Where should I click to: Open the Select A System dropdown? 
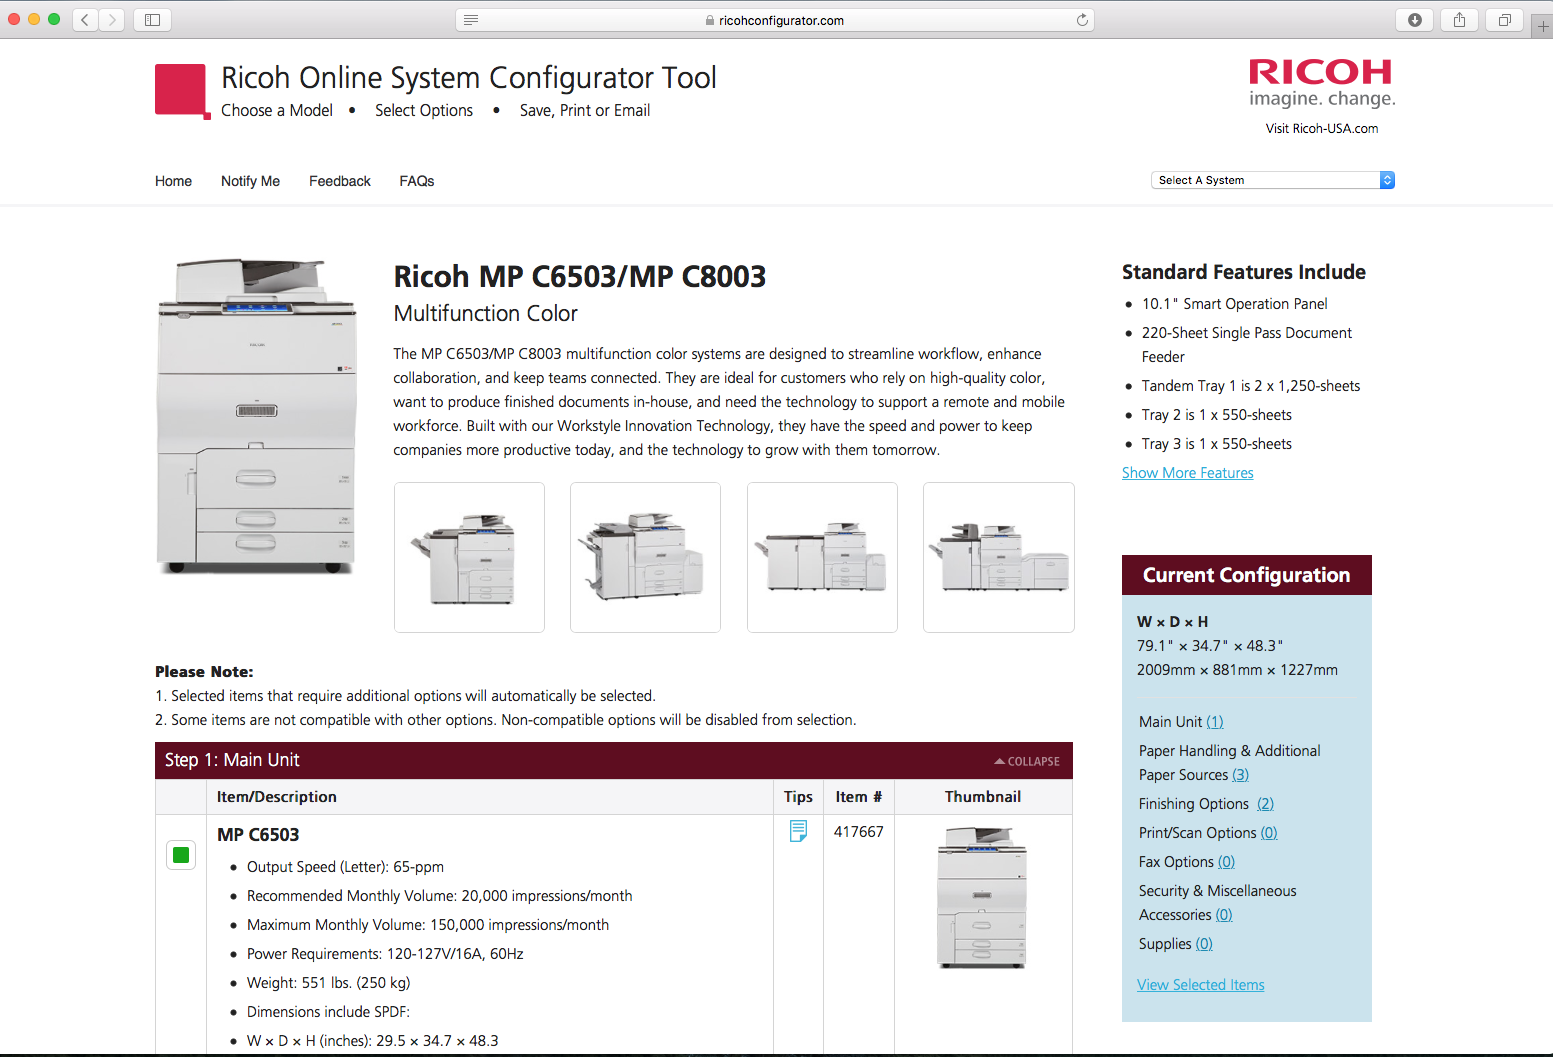[x=1273, y=180]
